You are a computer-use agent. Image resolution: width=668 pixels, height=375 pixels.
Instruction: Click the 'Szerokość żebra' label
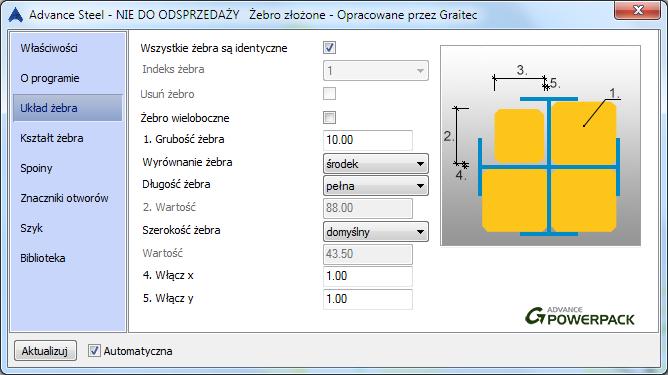tap(181, 231)
